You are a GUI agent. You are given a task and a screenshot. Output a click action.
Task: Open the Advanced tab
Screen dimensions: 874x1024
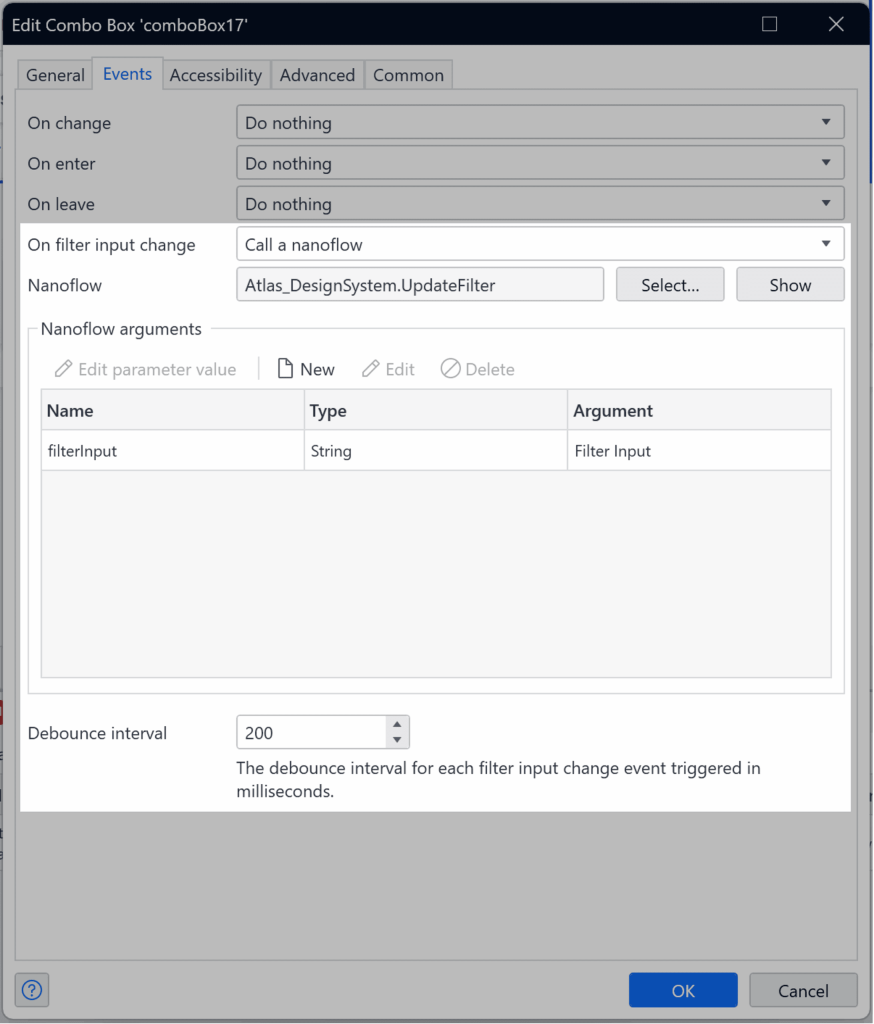(x=317, y=75)
